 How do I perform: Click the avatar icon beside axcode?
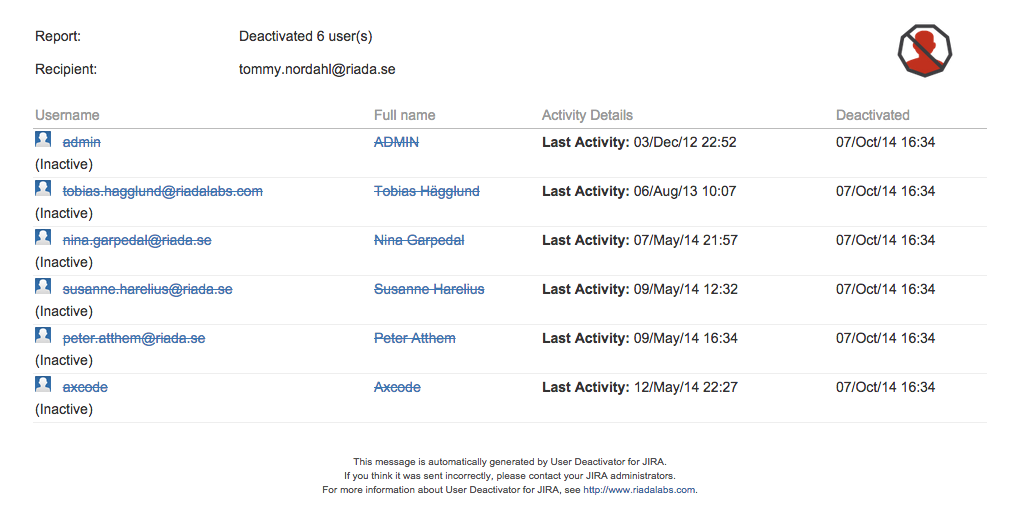pyautogui.click(x=43, y=385)
